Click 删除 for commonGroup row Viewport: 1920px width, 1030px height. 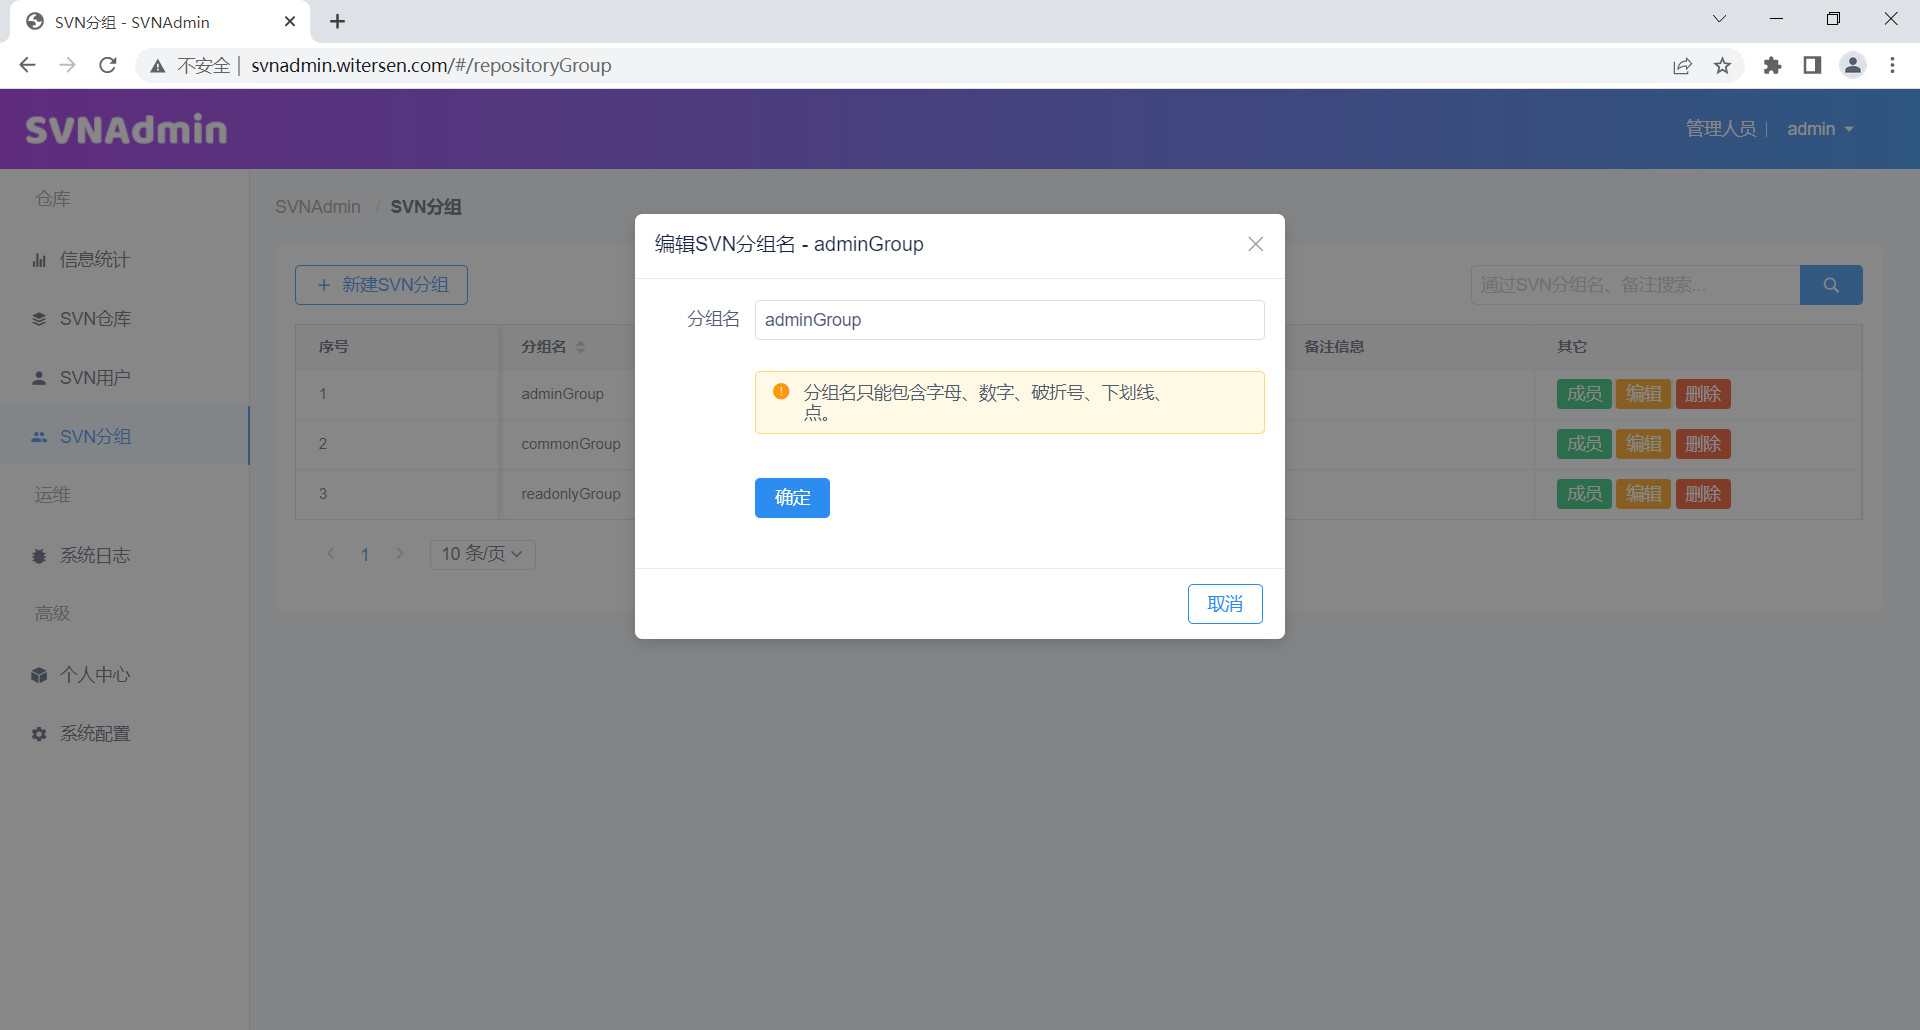point(1703,444)
